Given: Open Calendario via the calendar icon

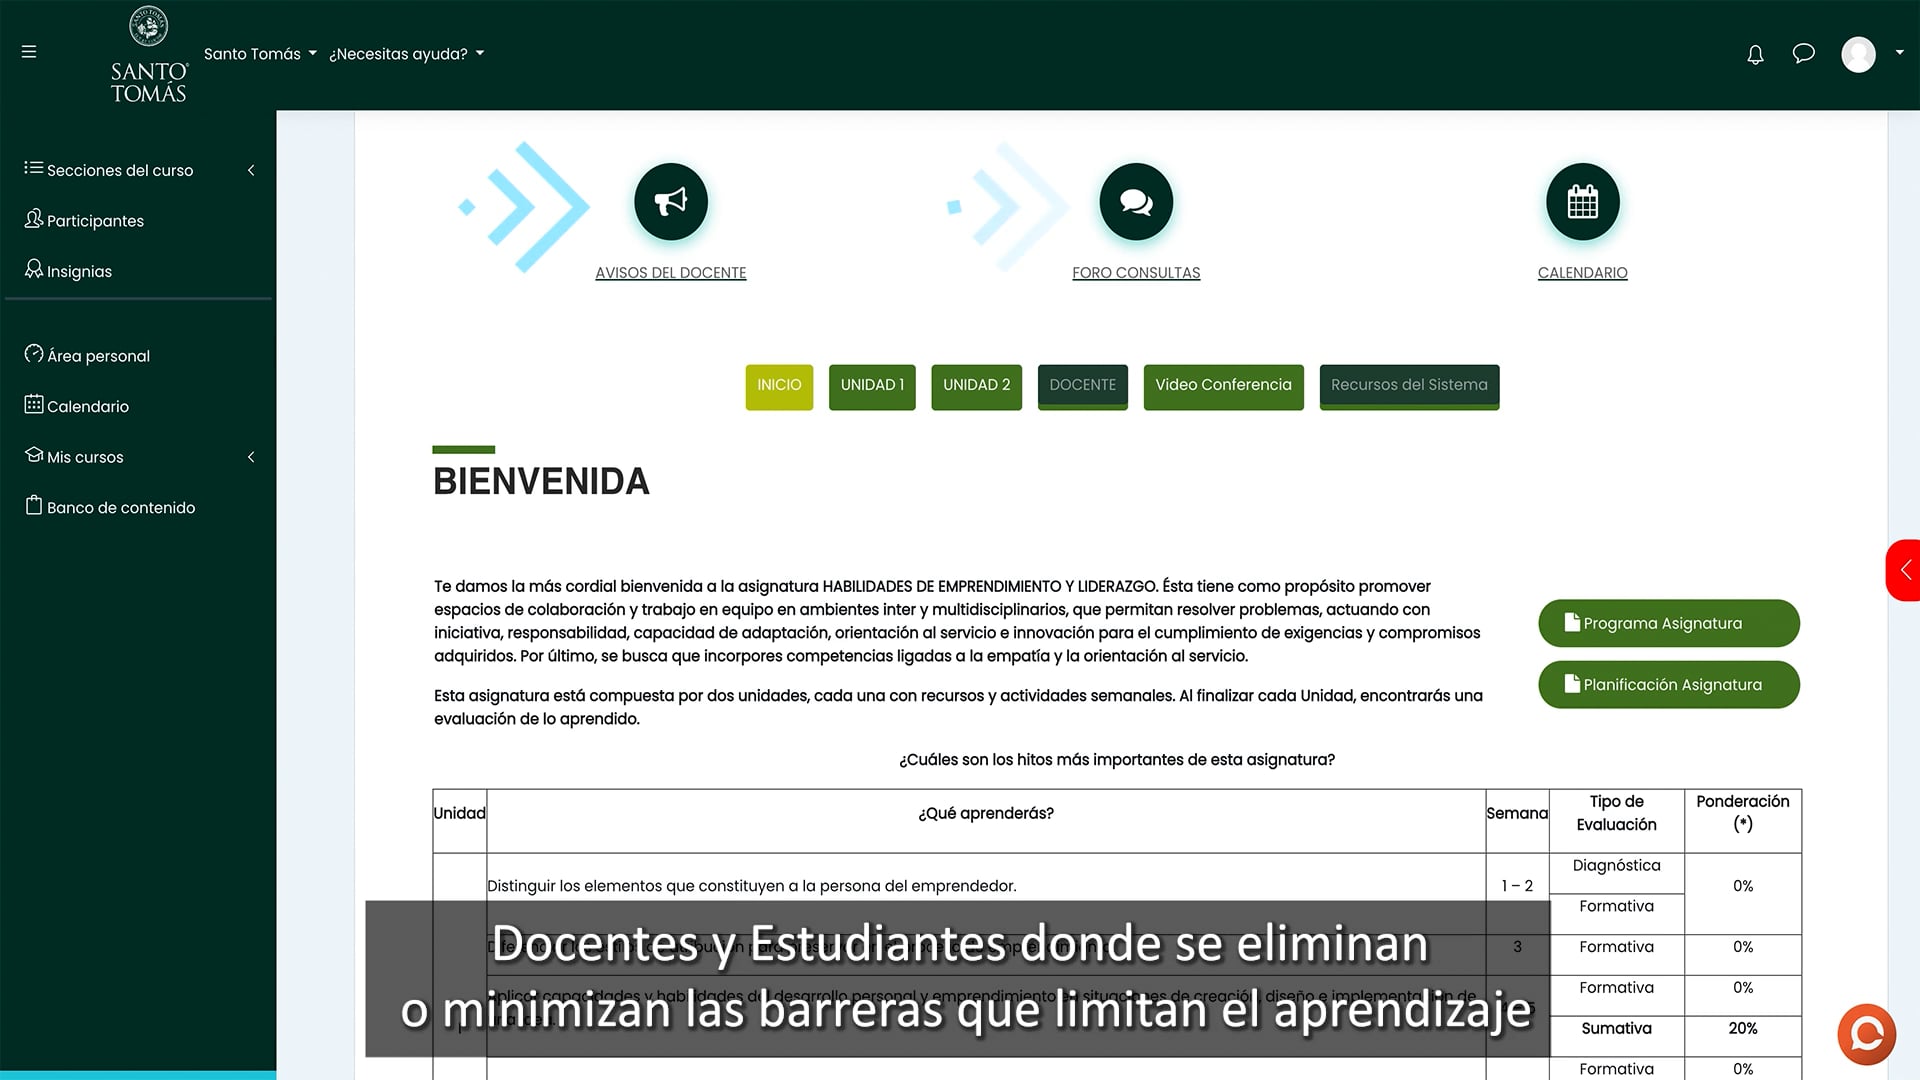Looking at the screenshot, I should coord(1582,201).
